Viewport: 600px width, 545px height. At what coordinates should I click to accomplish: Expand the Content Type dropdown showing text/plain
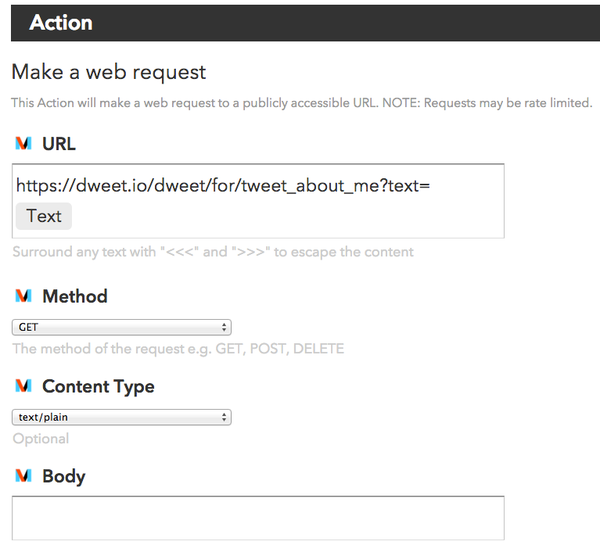[x=121, y=417]
